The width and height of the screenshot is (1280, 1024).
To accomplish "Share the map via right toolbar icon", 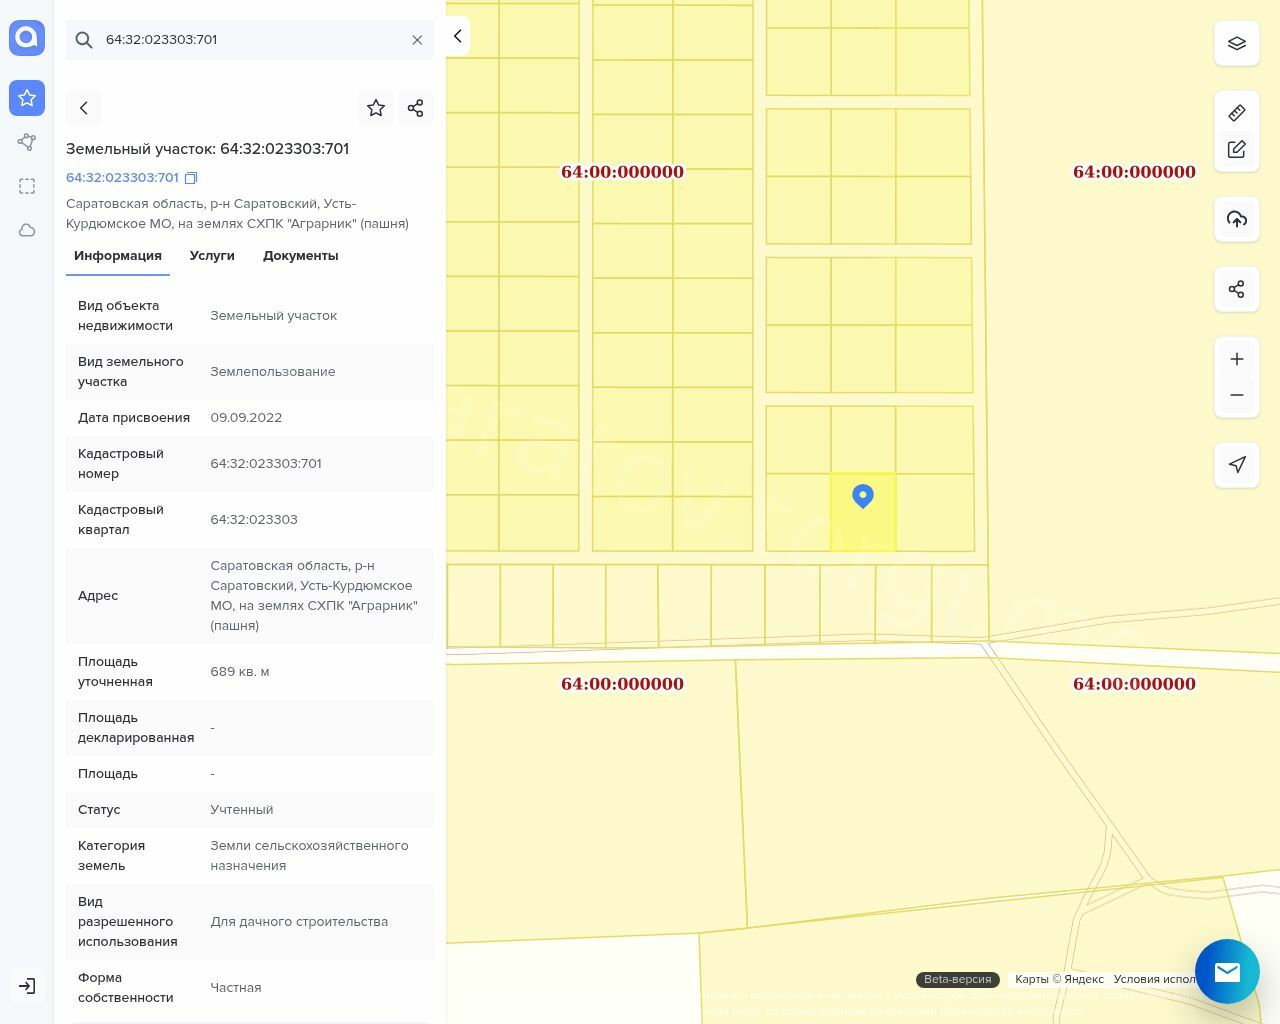I will [1236, 289].
